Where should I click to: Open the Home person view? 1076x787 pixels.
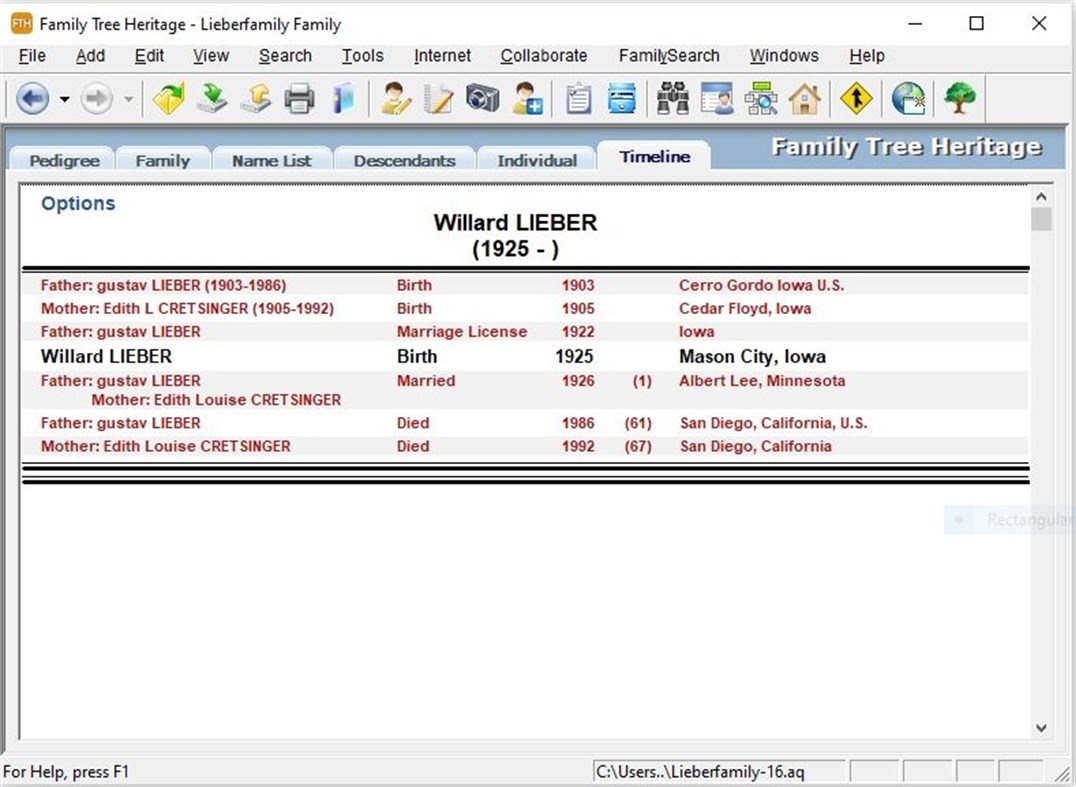pos(806,98)
